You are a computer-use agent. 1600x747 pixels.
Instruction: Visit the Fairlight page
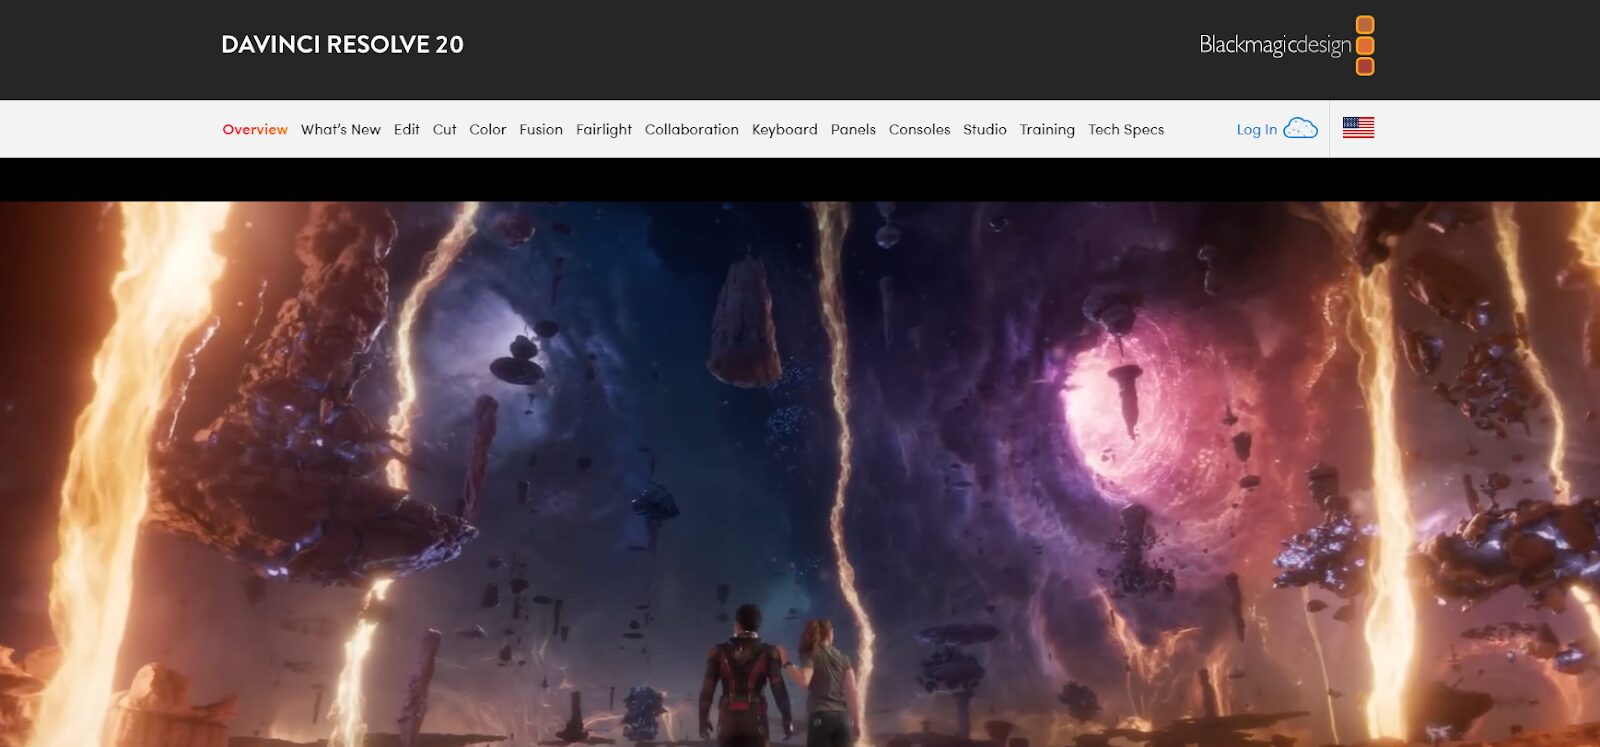603,129
